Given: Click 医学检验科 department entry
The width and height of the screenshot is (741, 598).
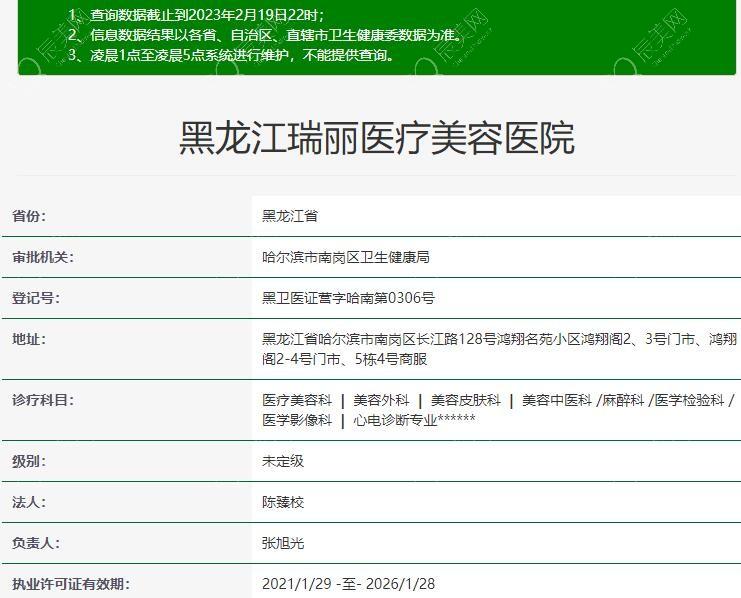Looking at the screenshot, I should [689, 400].
